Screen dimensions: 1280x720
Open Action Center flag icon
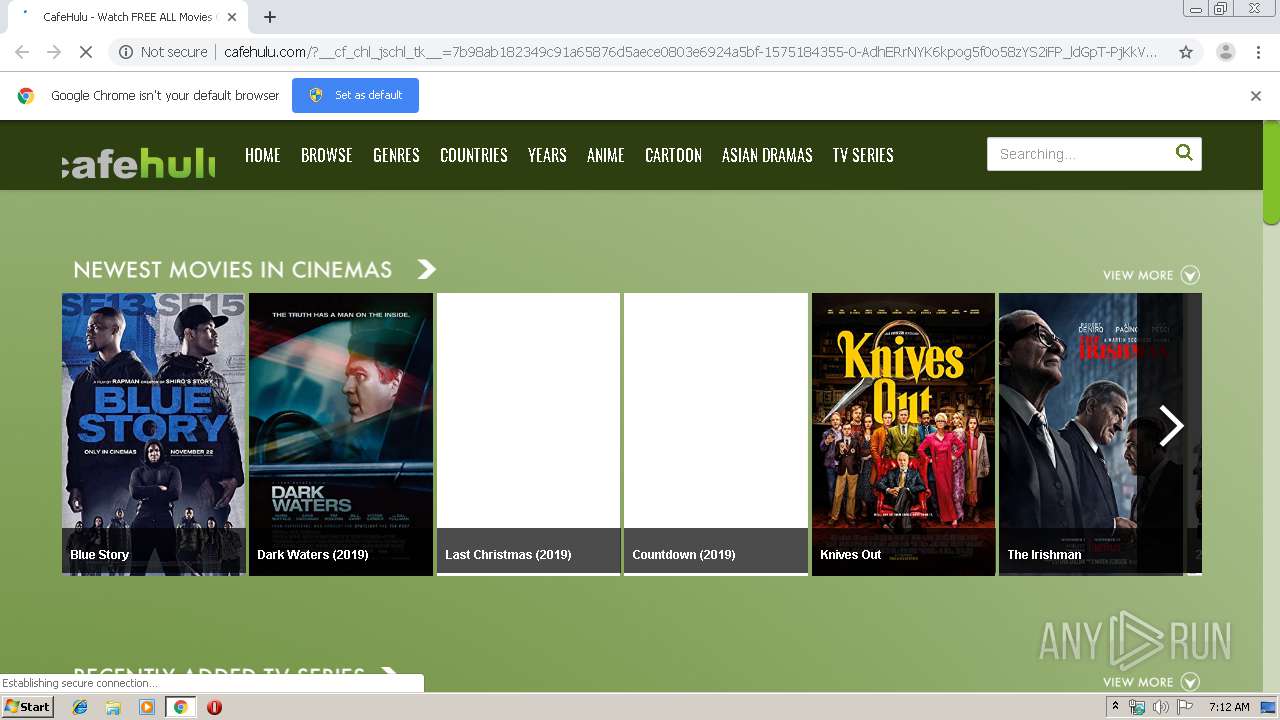[x=1185, y=707]
